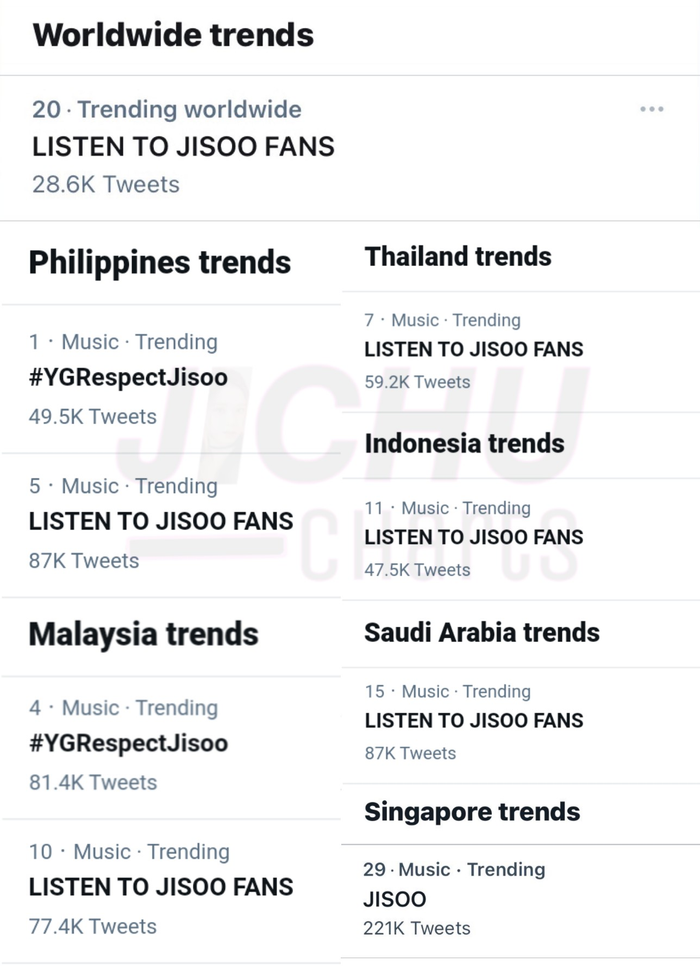The height and width of the screenshot is (977, 700).
Task: Click LISTEN TO JISOO FANS worldwide trend
Action: pyautogui.click(x=184, y=146)
